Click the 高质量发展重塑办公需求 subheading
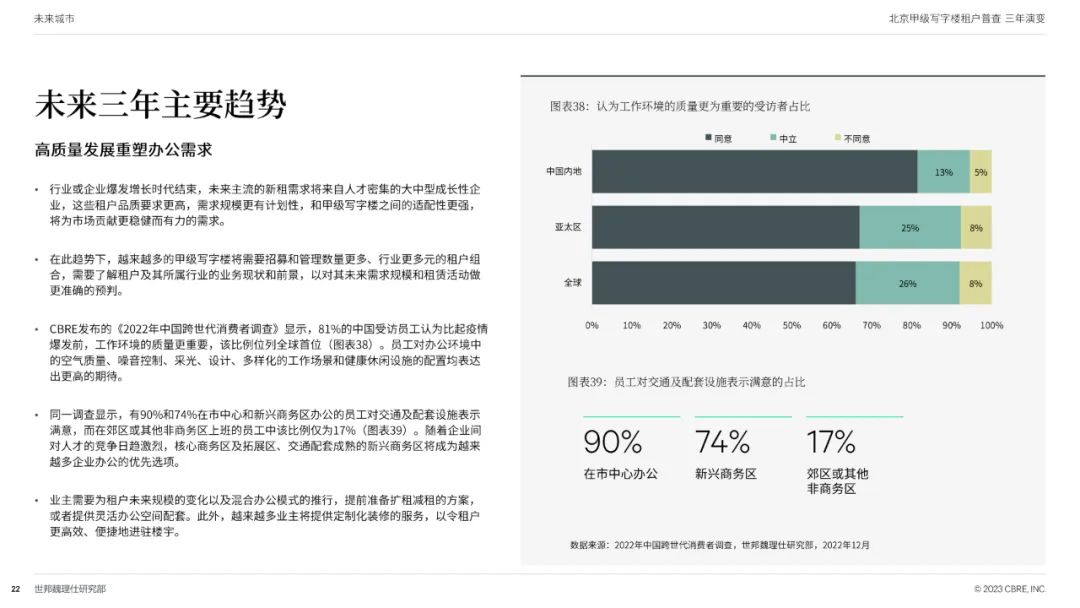Screen dimensions: 1080x608 (123, 149)
